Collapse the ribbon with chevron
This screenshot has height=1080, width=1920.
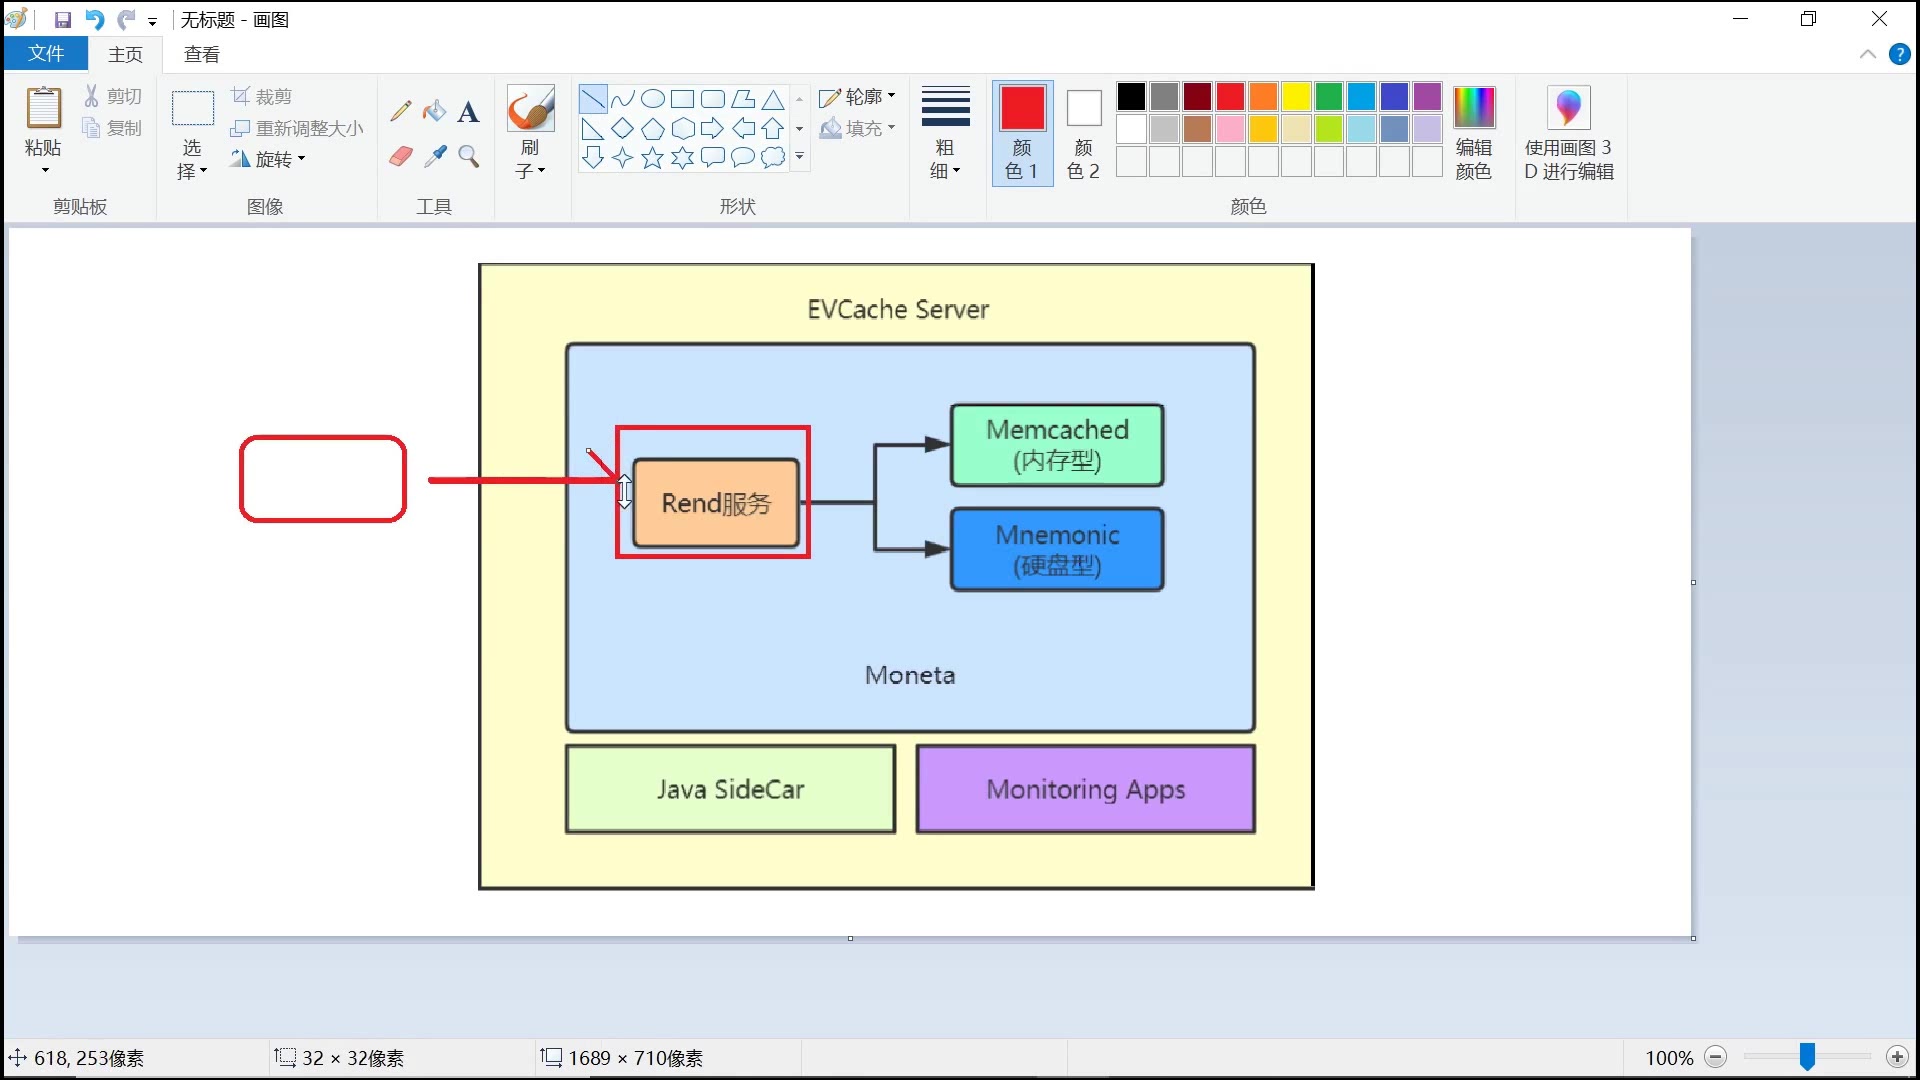(x=1867, y=54)
